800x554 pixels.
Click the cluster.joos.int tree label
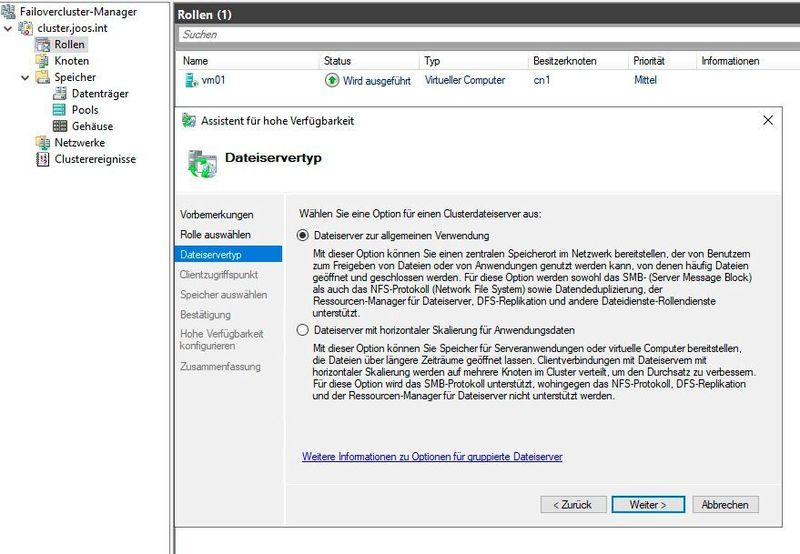point(72,28)
